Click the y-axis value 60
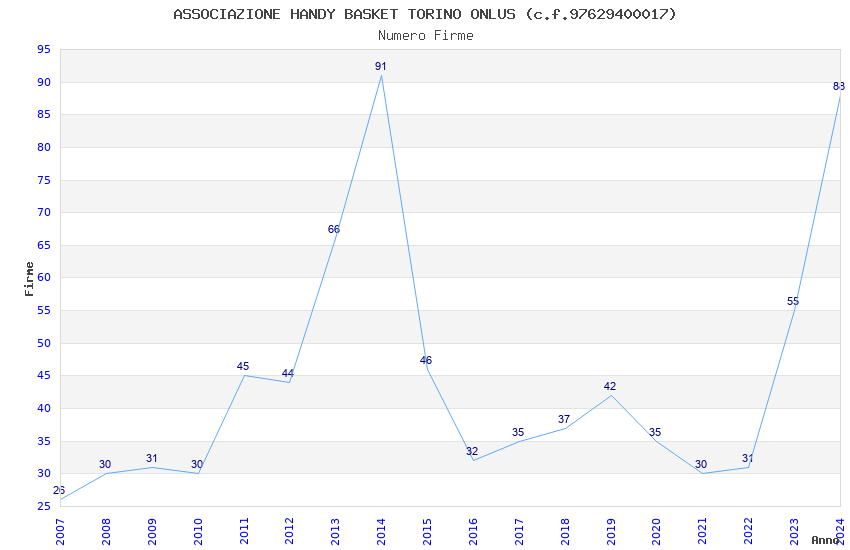 coord(44,277)
